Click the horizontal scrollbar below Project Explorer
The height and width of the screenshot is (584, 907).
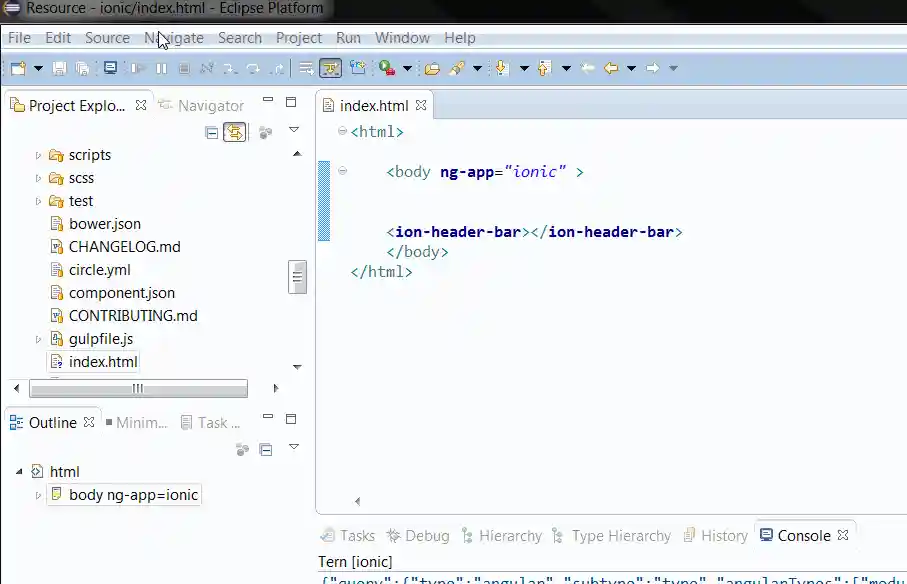[139, 389]
